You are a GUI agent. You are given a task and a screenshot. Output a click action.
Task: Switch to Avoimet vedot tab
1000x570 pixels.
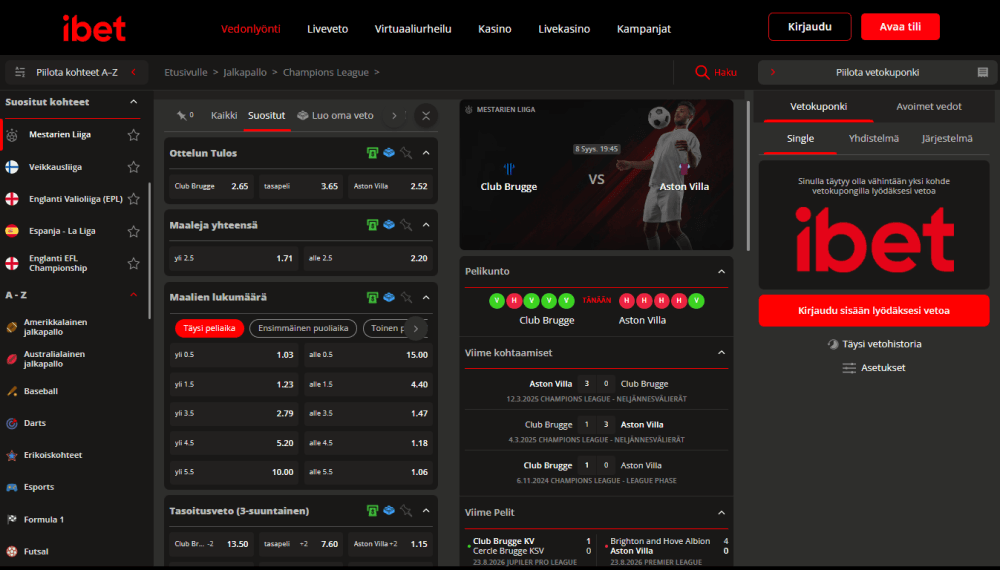pyautogui.click(x=929, y=106)
